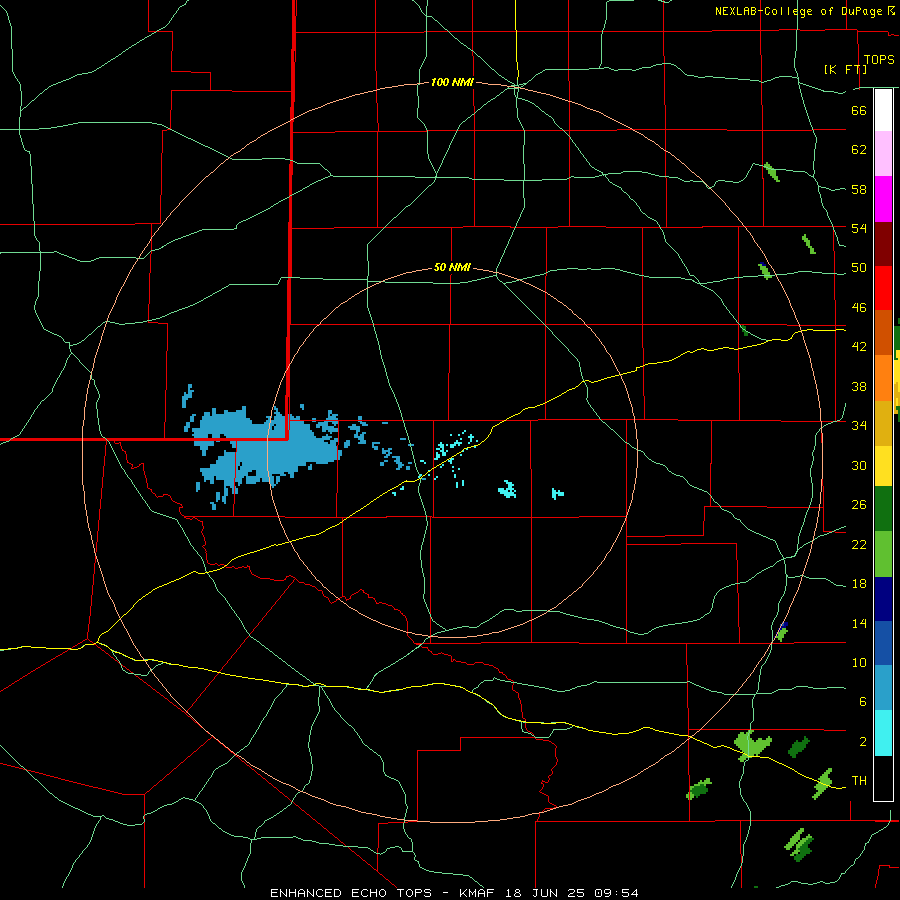This screenshot has height=900, width=900.
Task: Select the dark red legend color block
Action: click(883, 243)
